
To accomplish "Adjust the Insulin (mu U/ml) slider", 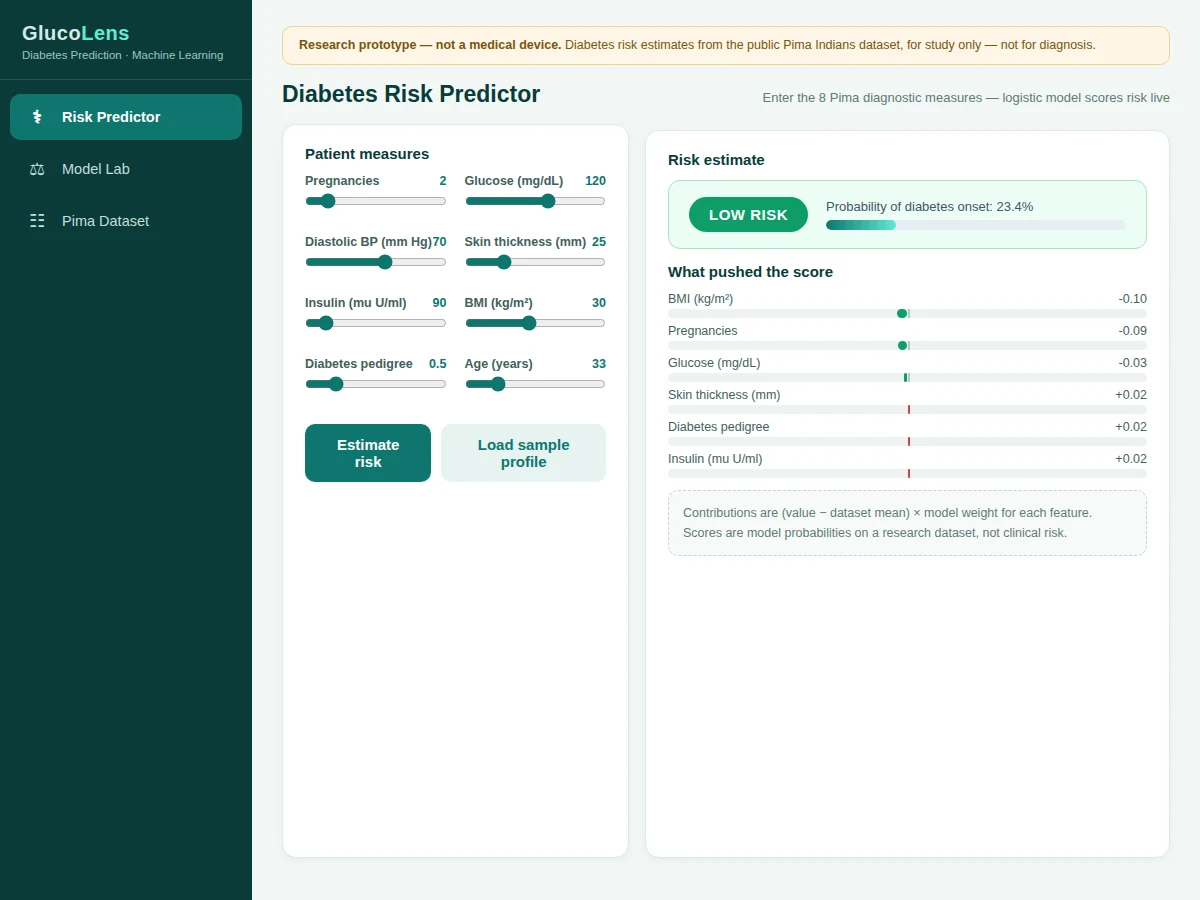I will (376, 323).
